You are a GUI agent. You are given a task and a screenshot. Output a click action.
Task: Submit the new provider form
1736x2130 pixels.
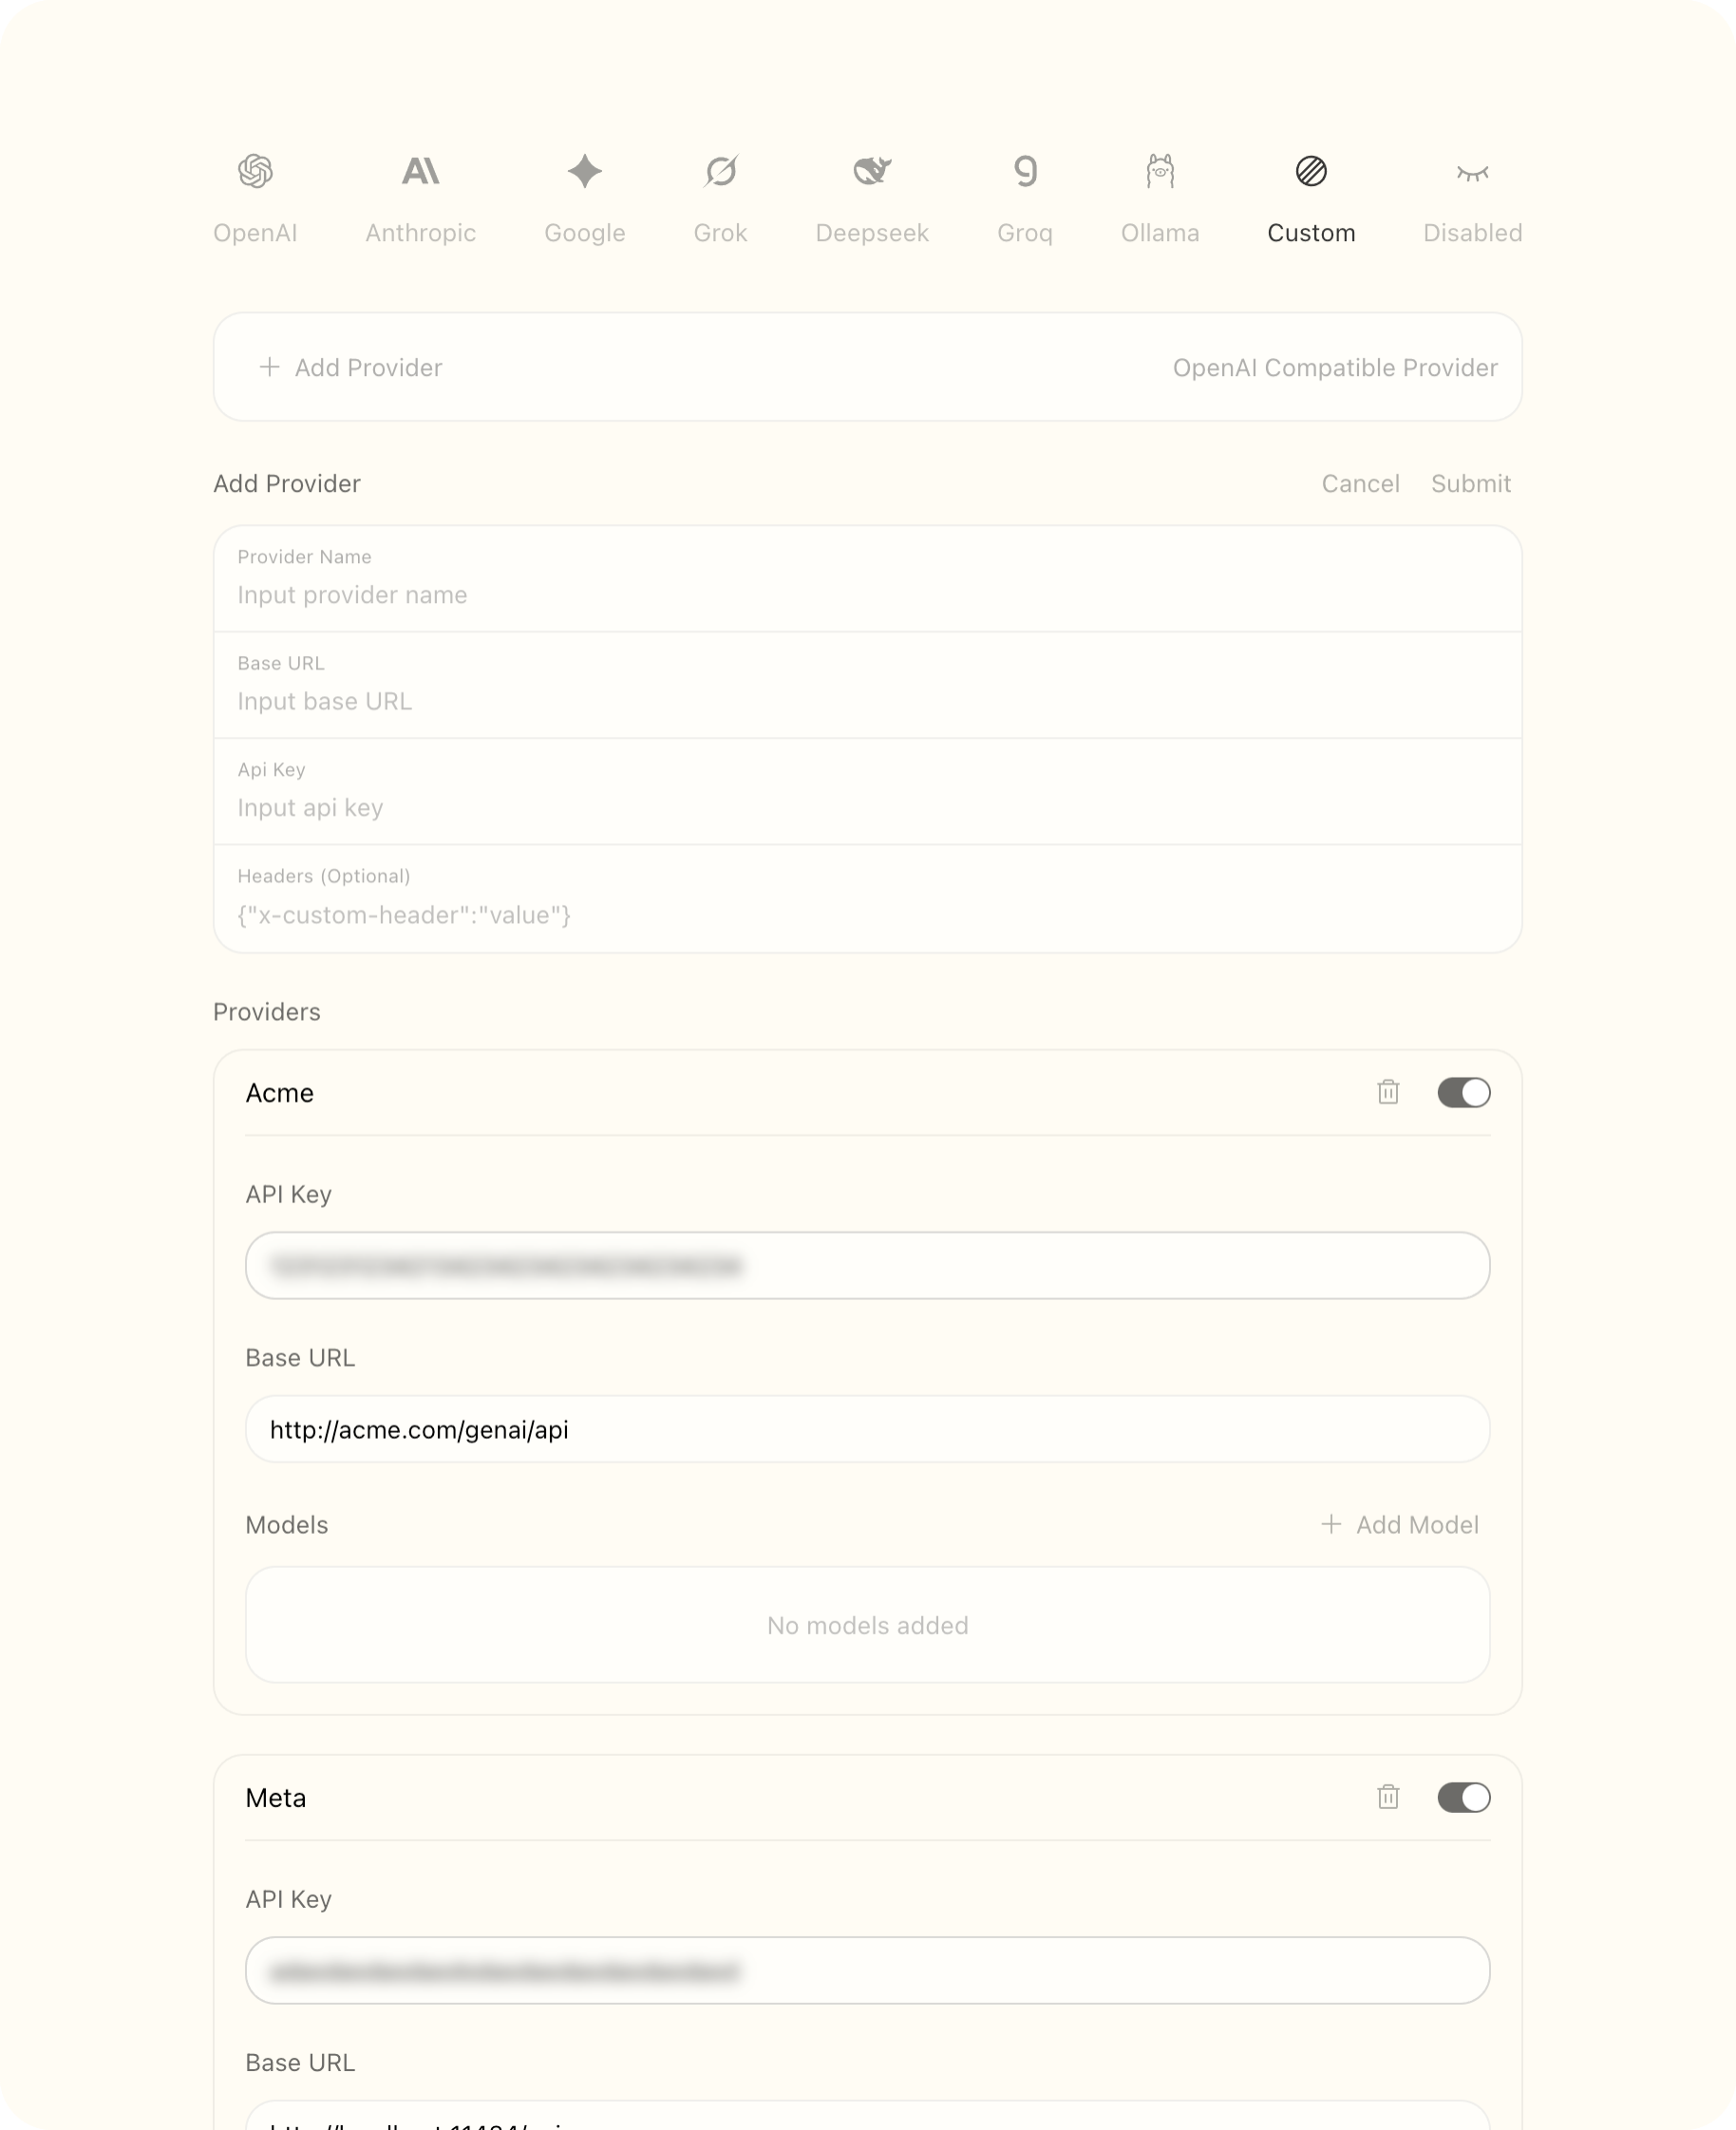click(x=1471, y=483)
